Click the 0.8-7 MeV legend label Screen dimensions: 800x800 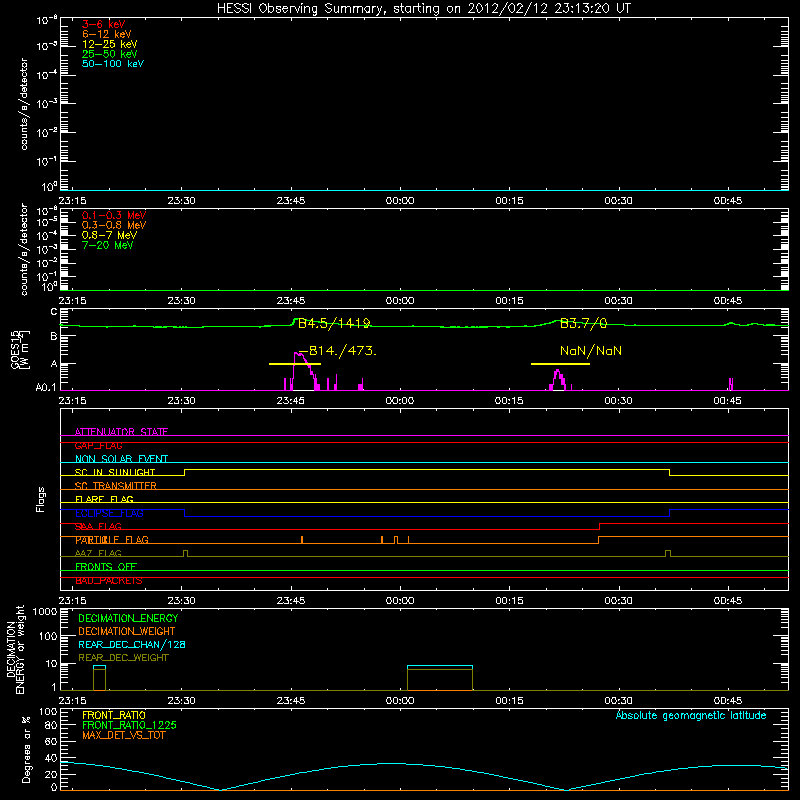click(109, 235)
